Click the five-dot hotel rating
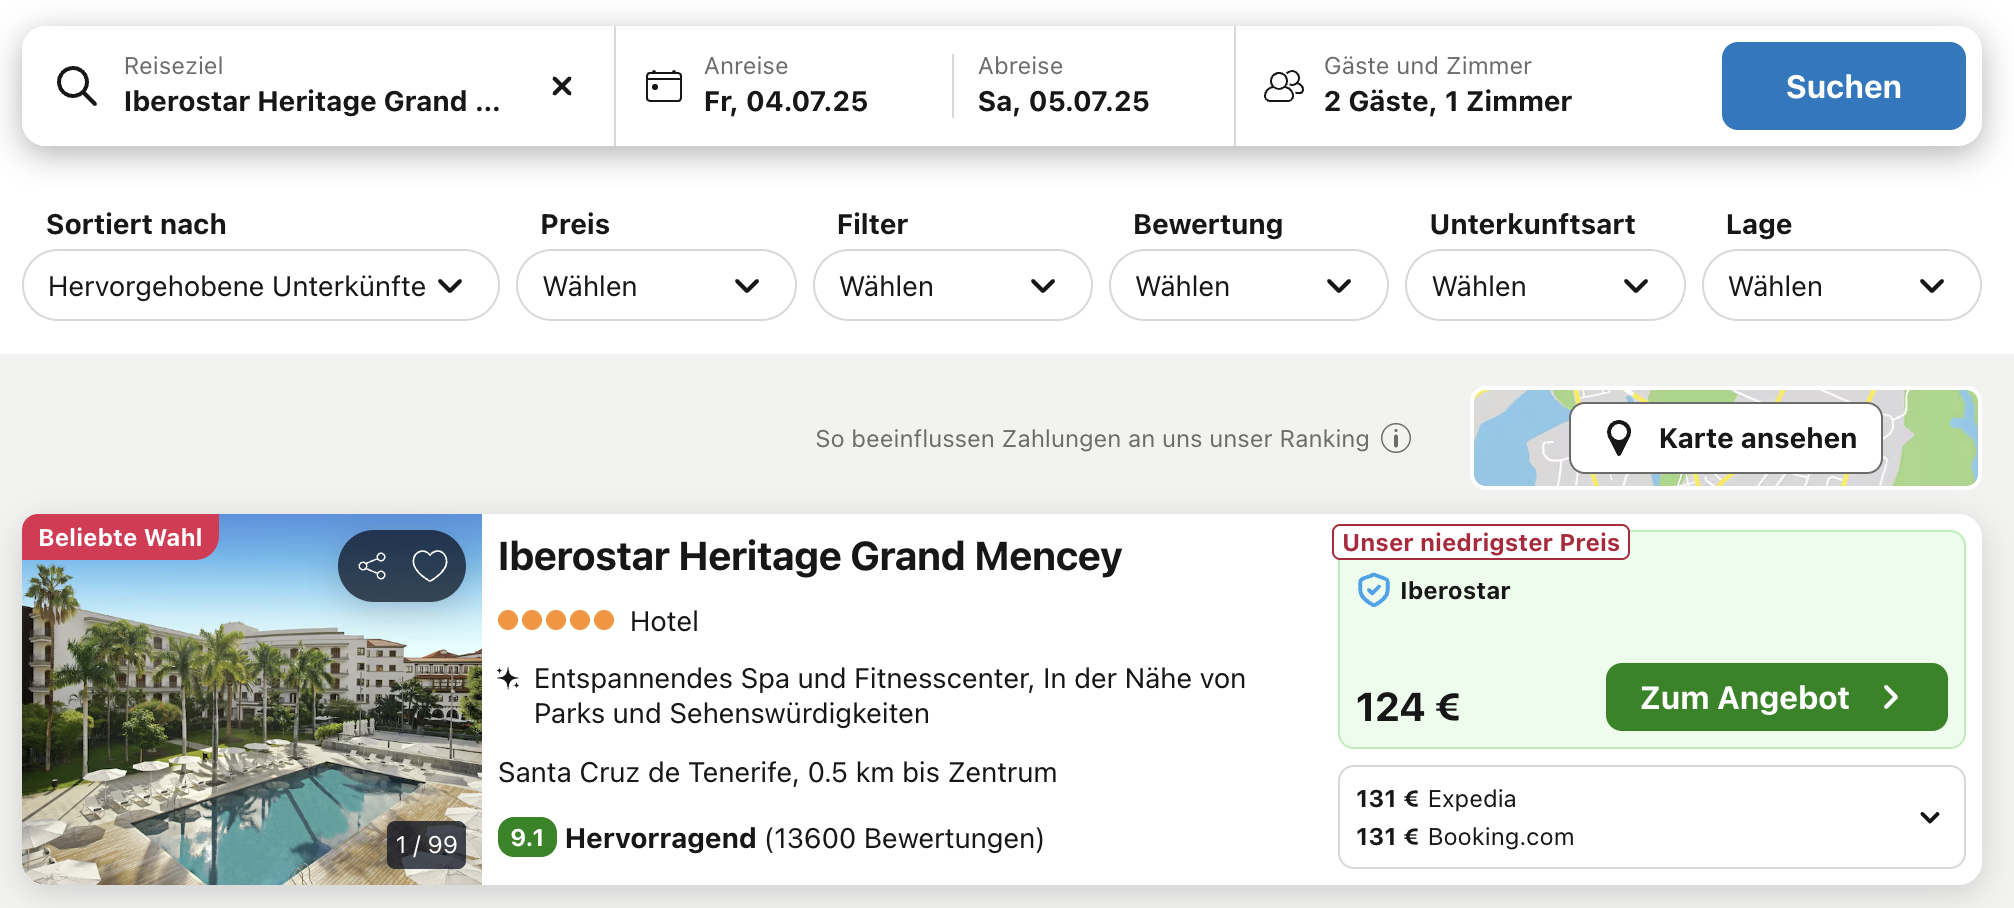2014x908 pixels. click(x=556, y=620)
